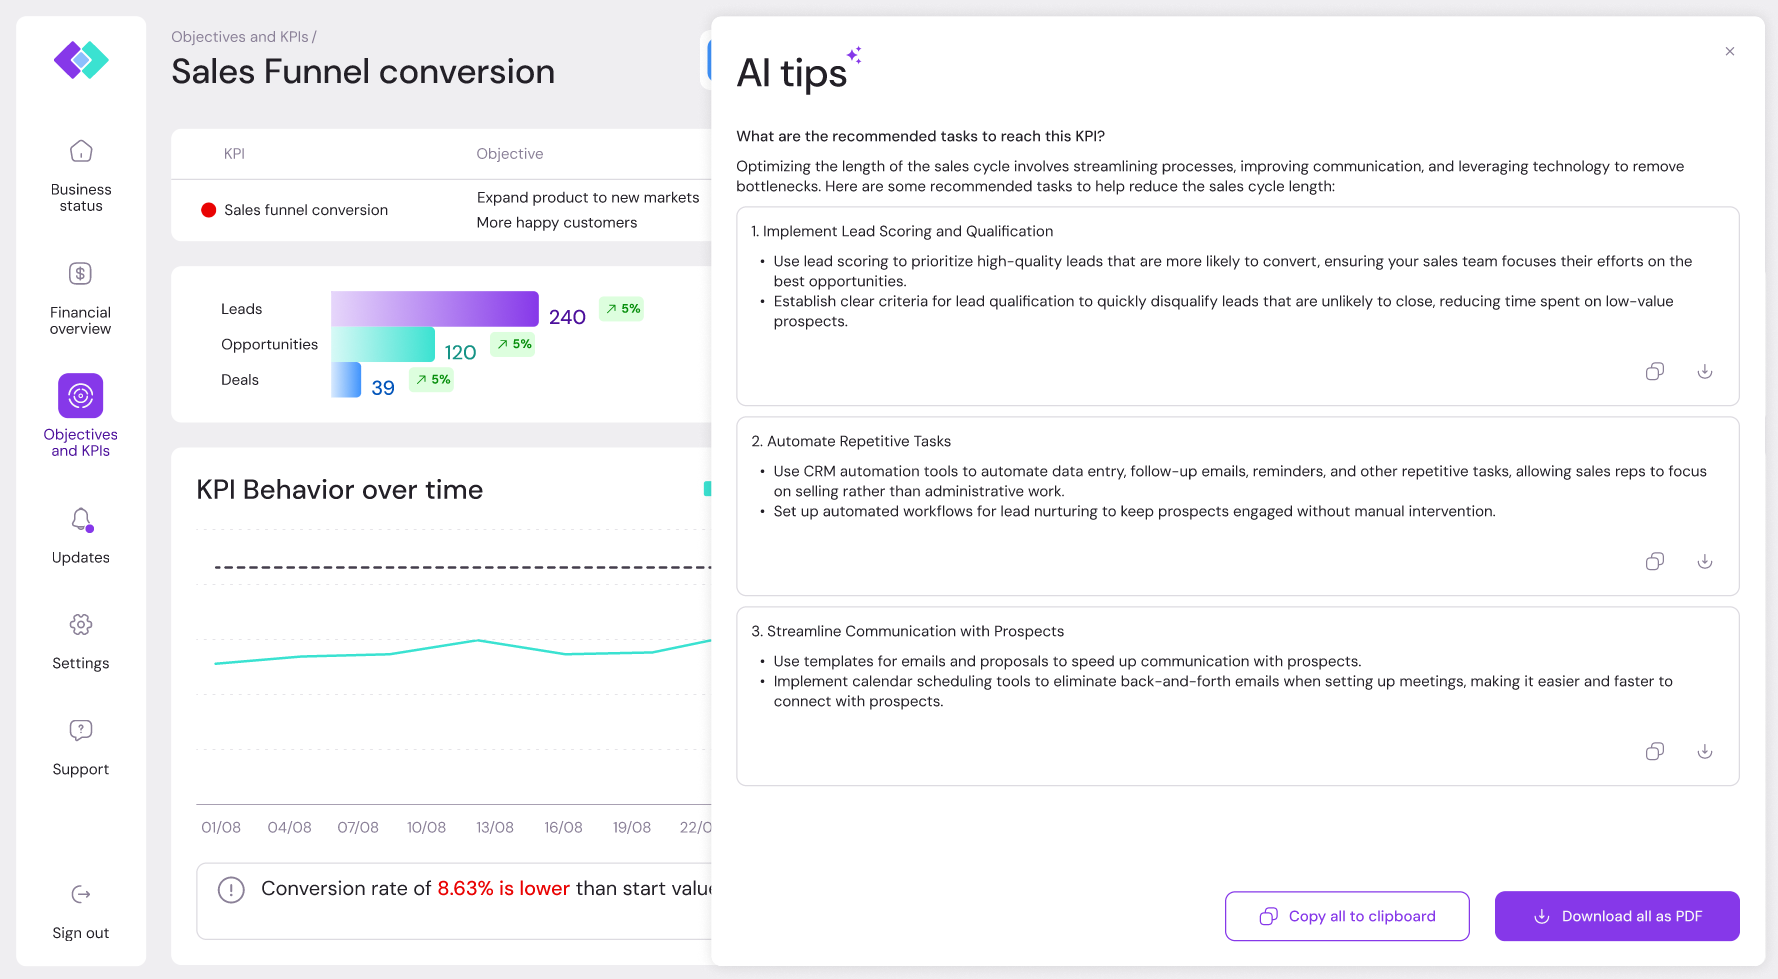
Task: Close the AI tips panel
Action: pos(1730,52)
